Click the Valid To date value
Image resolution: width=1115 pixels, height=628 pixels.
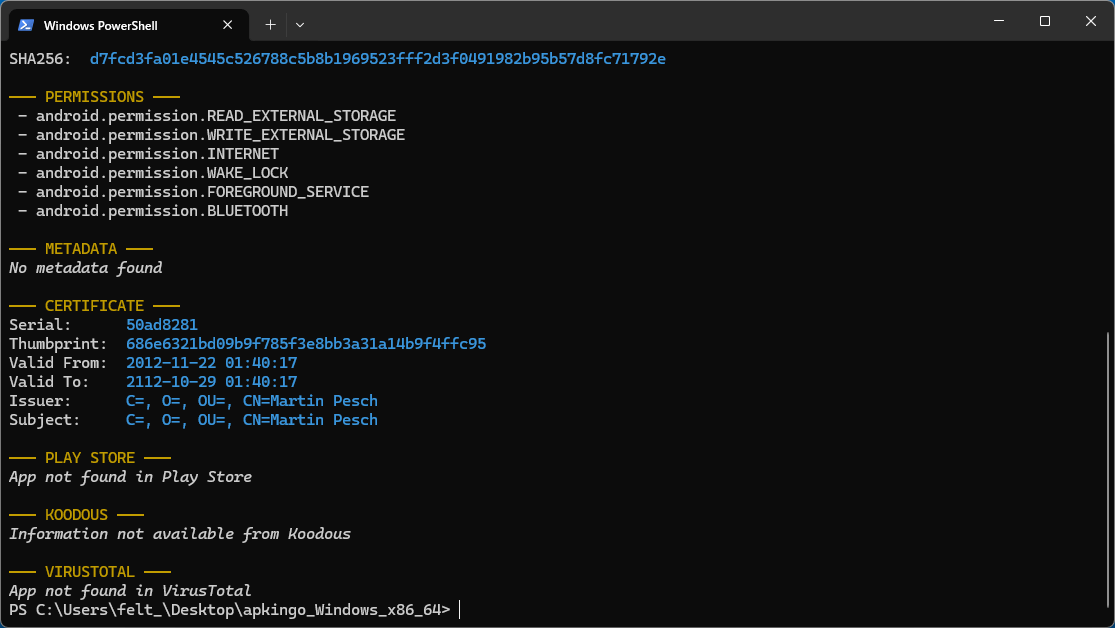click(211, 382)
